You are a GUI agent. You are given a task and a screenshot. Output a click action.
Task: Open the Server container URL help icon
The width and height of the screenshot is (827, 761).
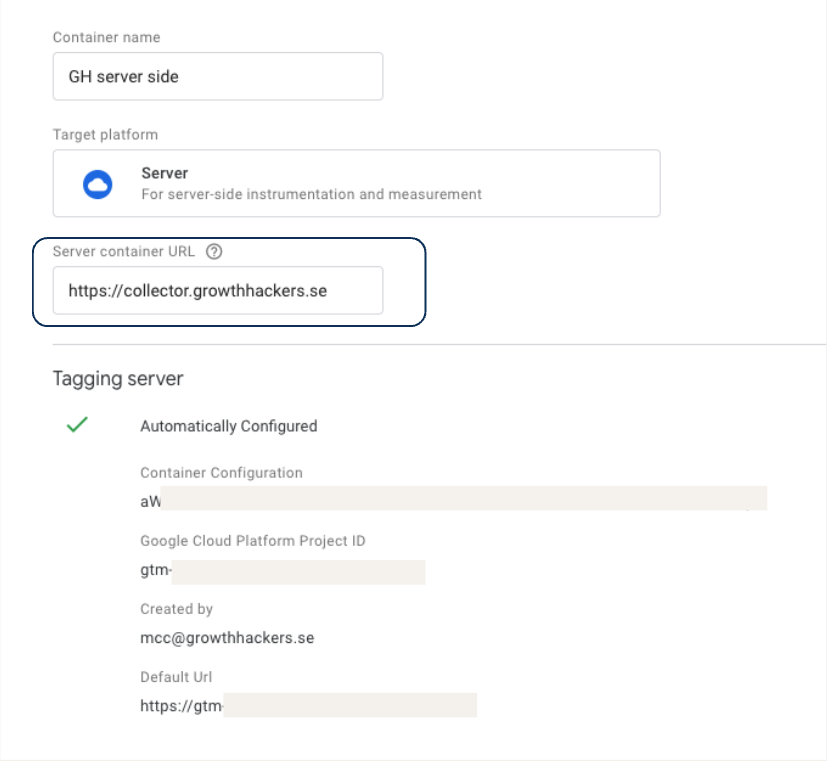click(213, 252)
